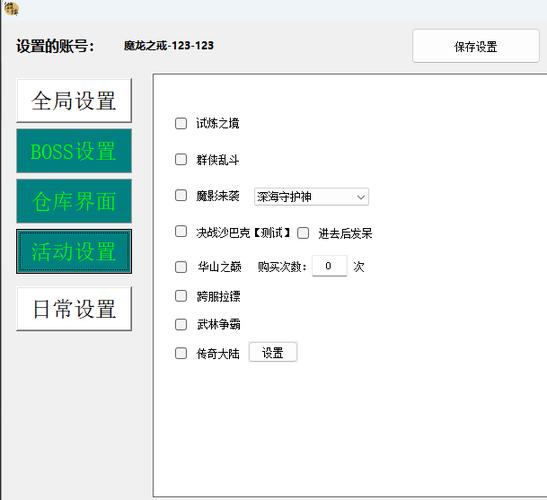Click the 设置的账号 label
Image resolution: width=547 pixels, height=500 pixels.
click(x=55, y=46)
